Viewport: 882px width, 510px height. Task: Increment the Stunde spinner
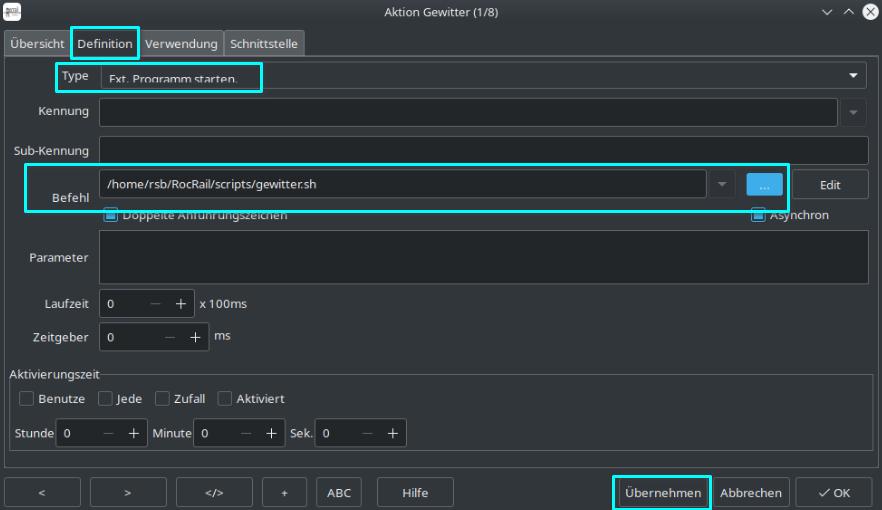(x=134, y=433)
